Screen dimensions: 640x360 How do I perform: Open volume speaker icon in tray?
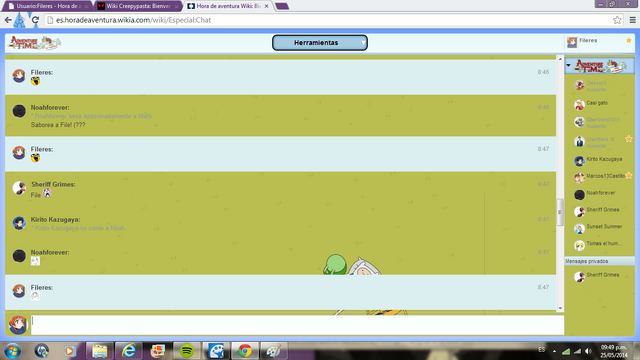[x=588, y=351]
